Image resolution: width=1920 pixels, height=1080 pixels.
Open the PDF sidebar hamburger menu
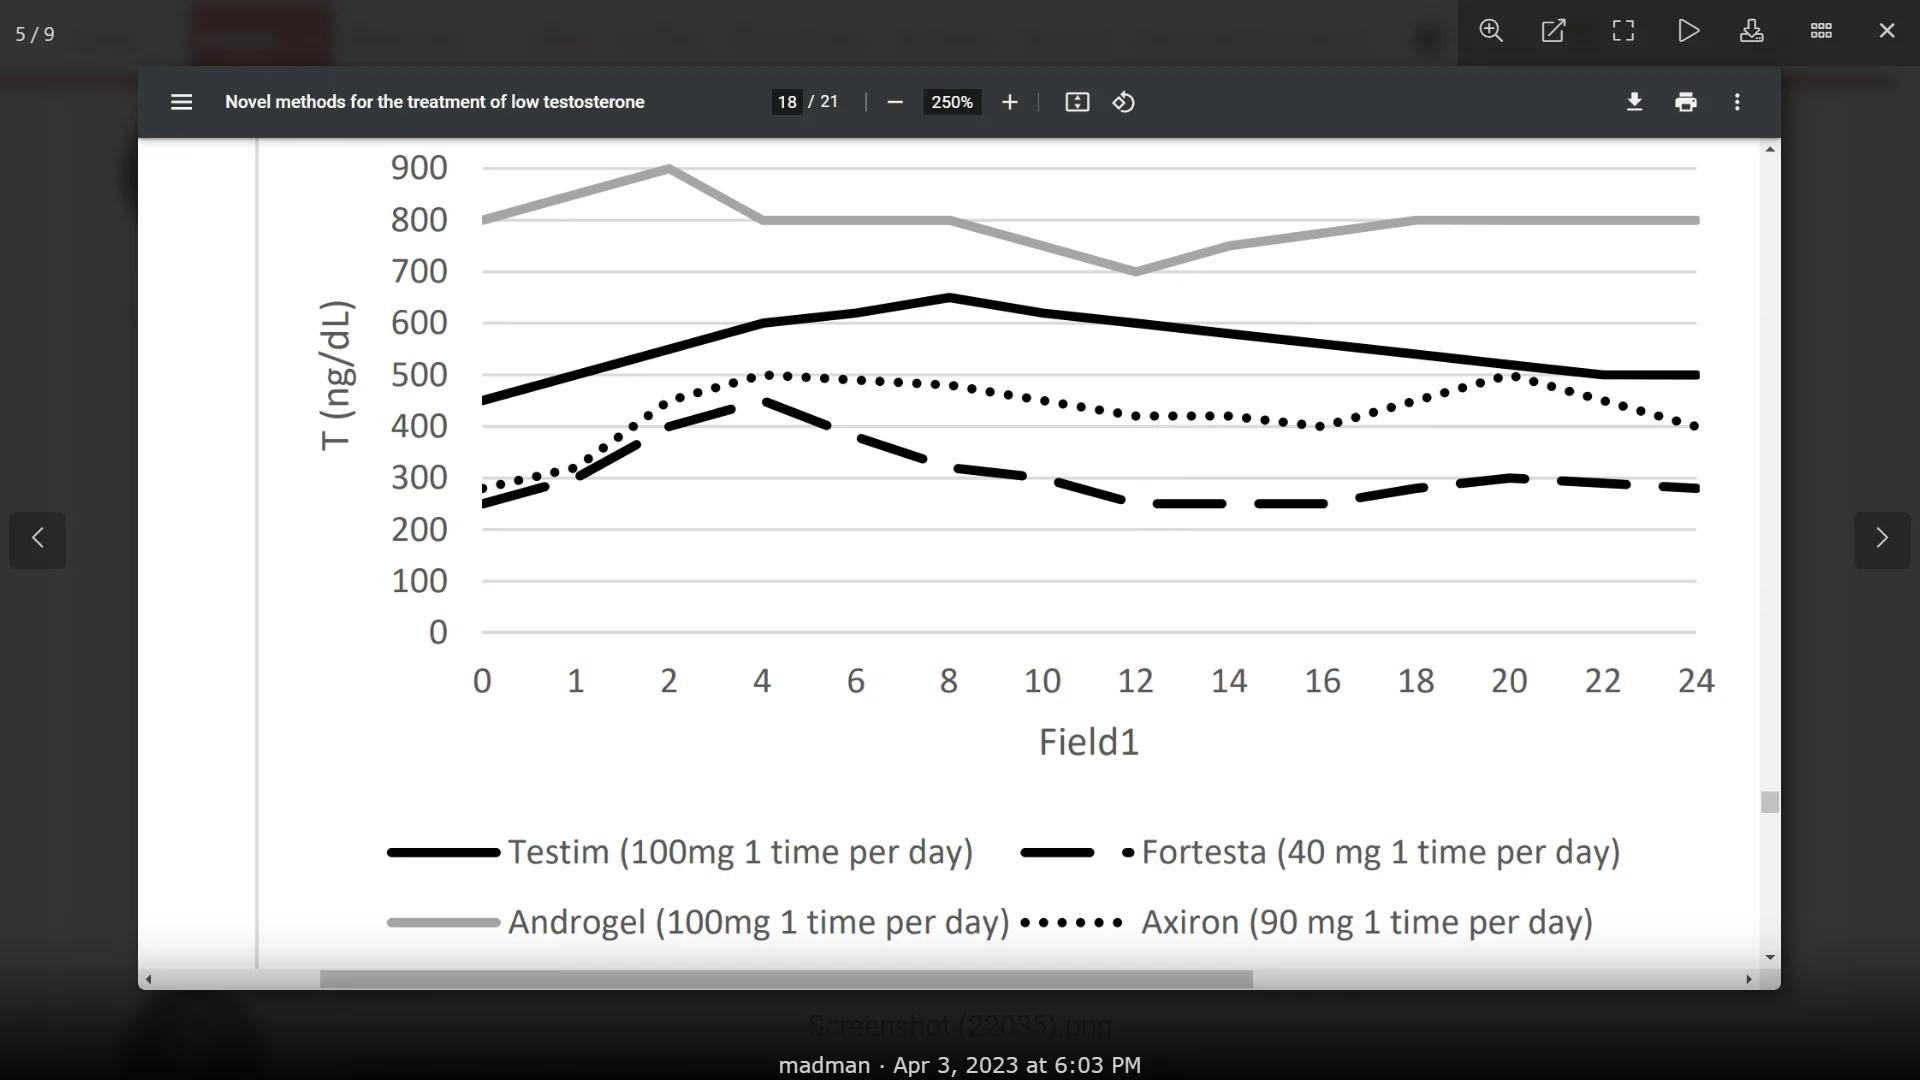(181, 102)
